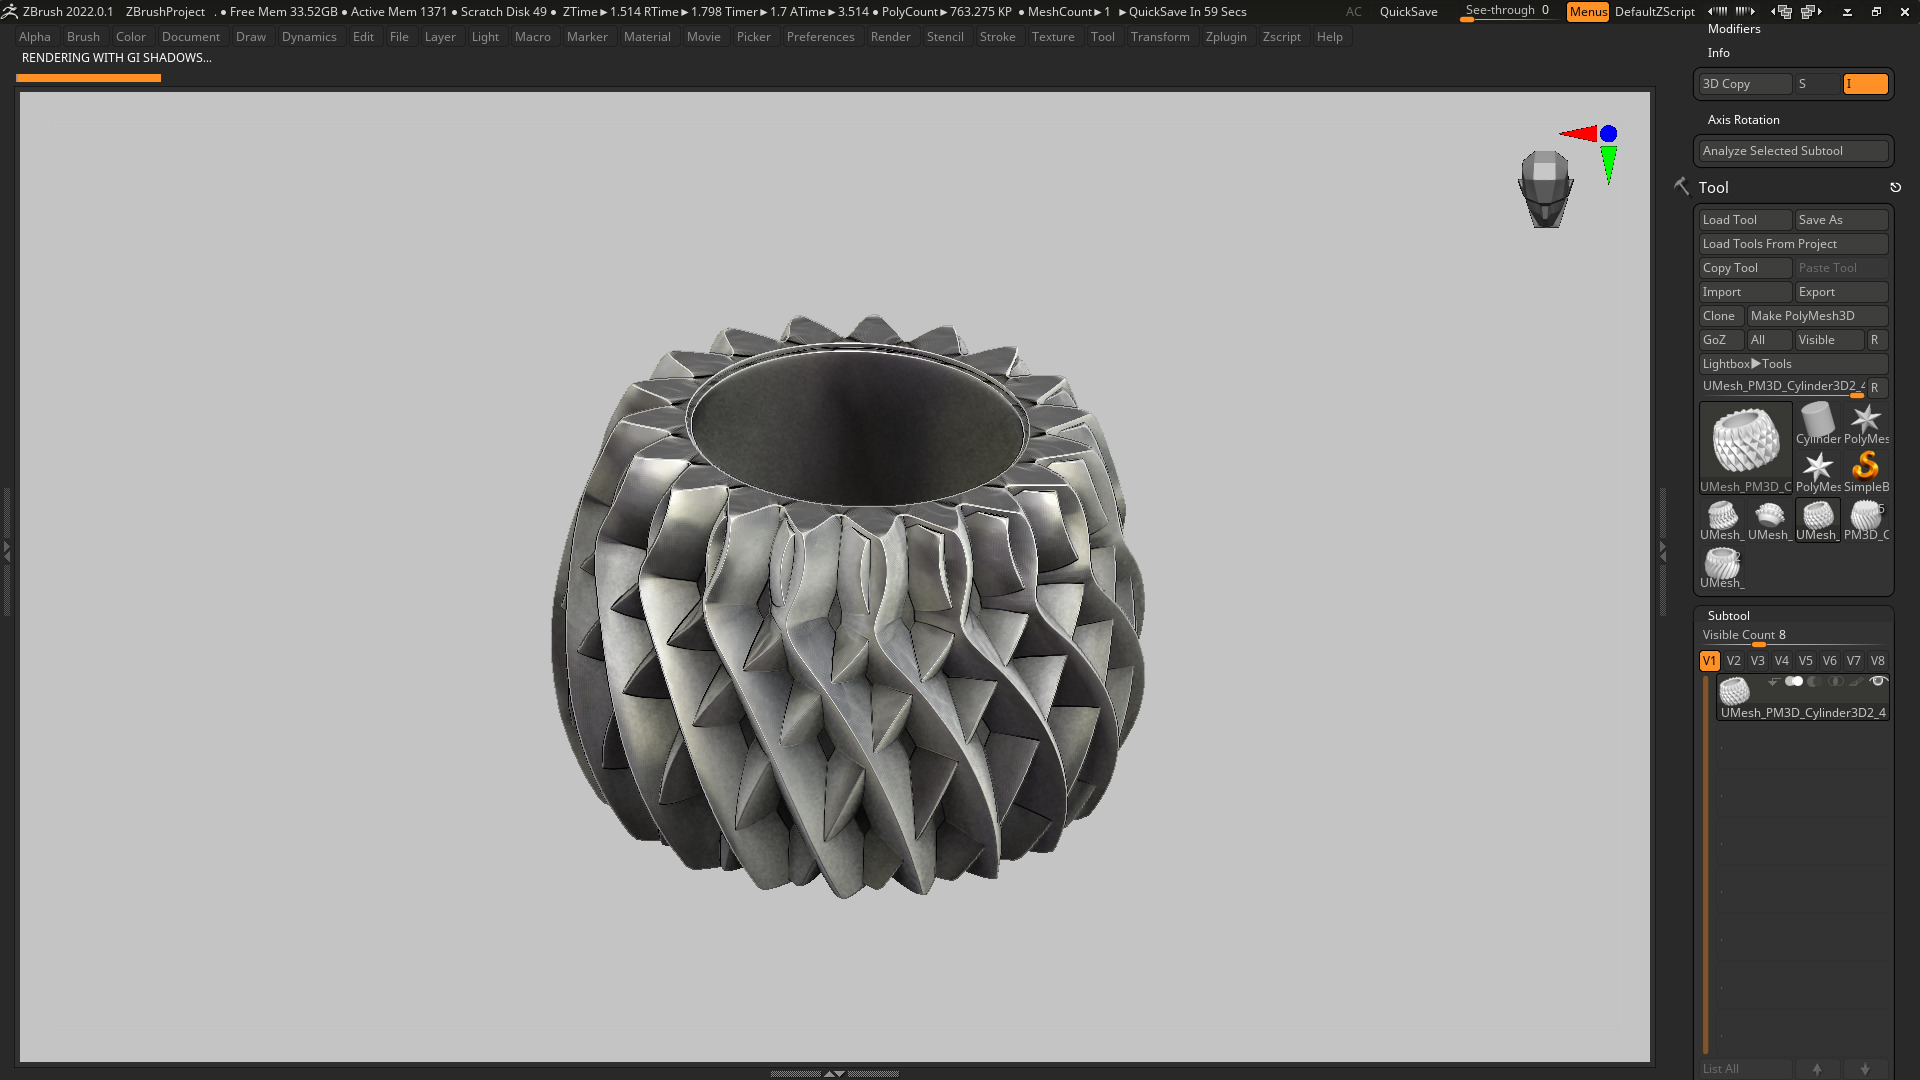Toggle the orange I button beside 3D Copy
The width and height of the screenshot is (1920, 1080).
[1866, 84]
